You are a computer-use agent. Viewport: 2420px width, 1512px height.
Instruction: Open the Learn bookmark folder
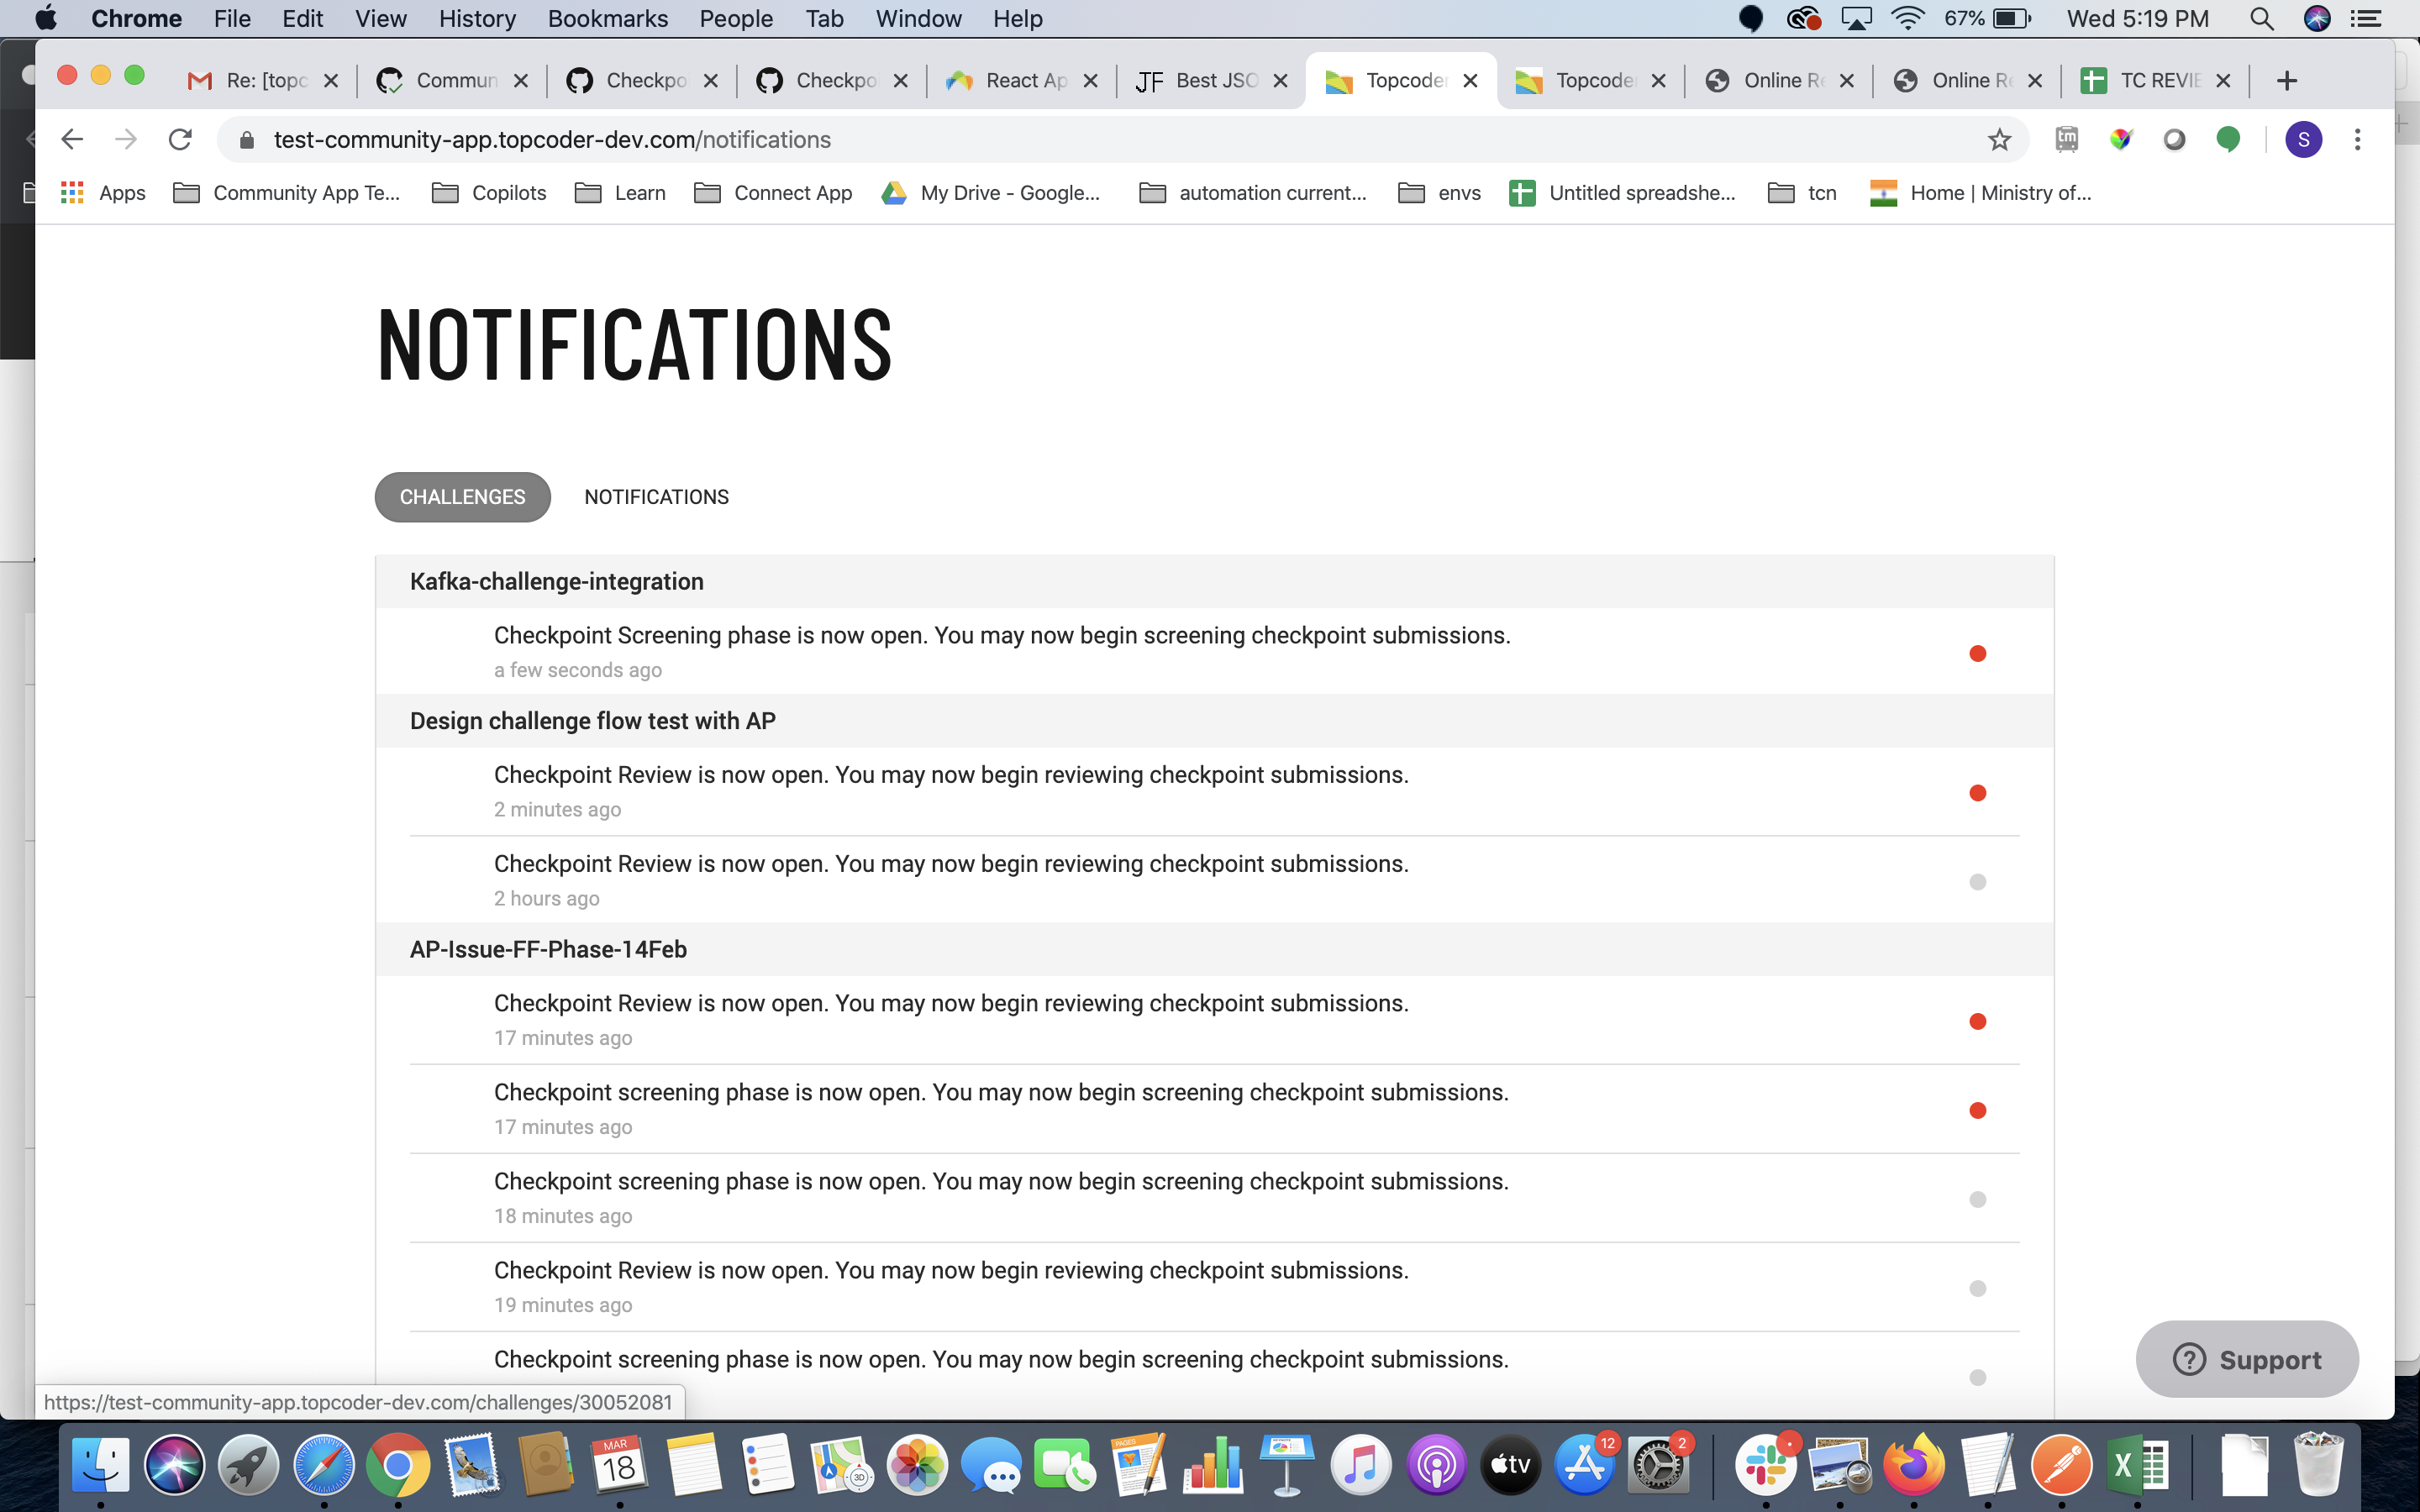click(620, 193)
